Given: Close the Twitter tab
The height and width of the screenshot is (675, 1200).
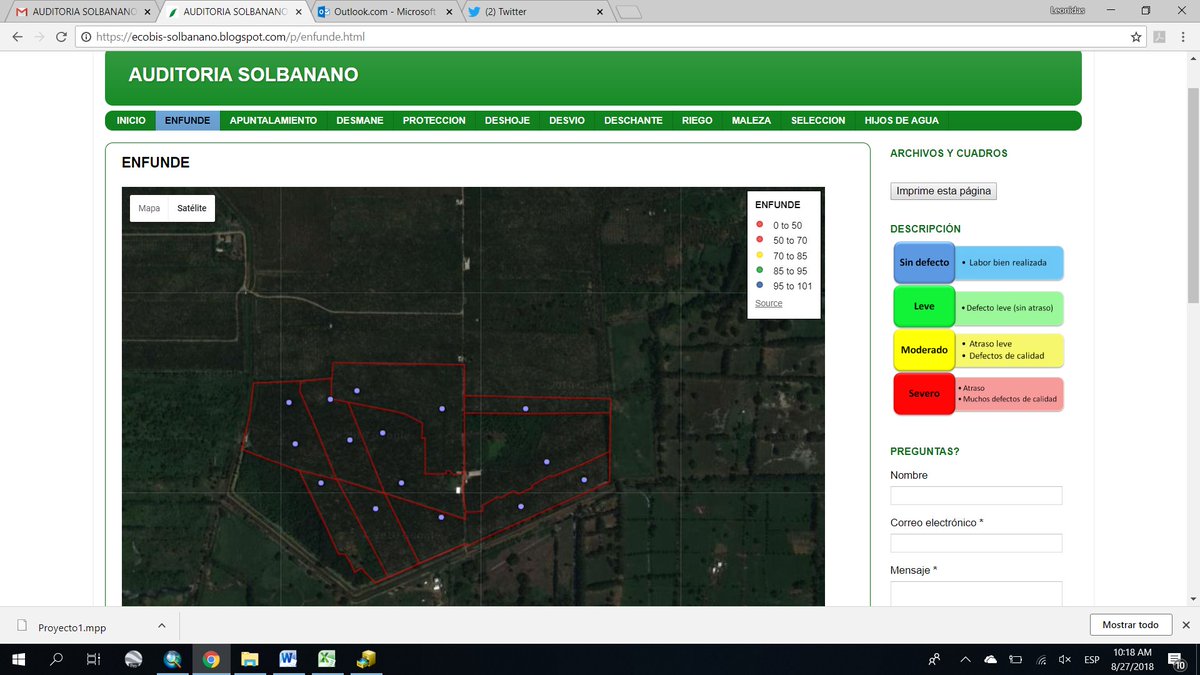Looking at the screenshot, I should [599, 12].
